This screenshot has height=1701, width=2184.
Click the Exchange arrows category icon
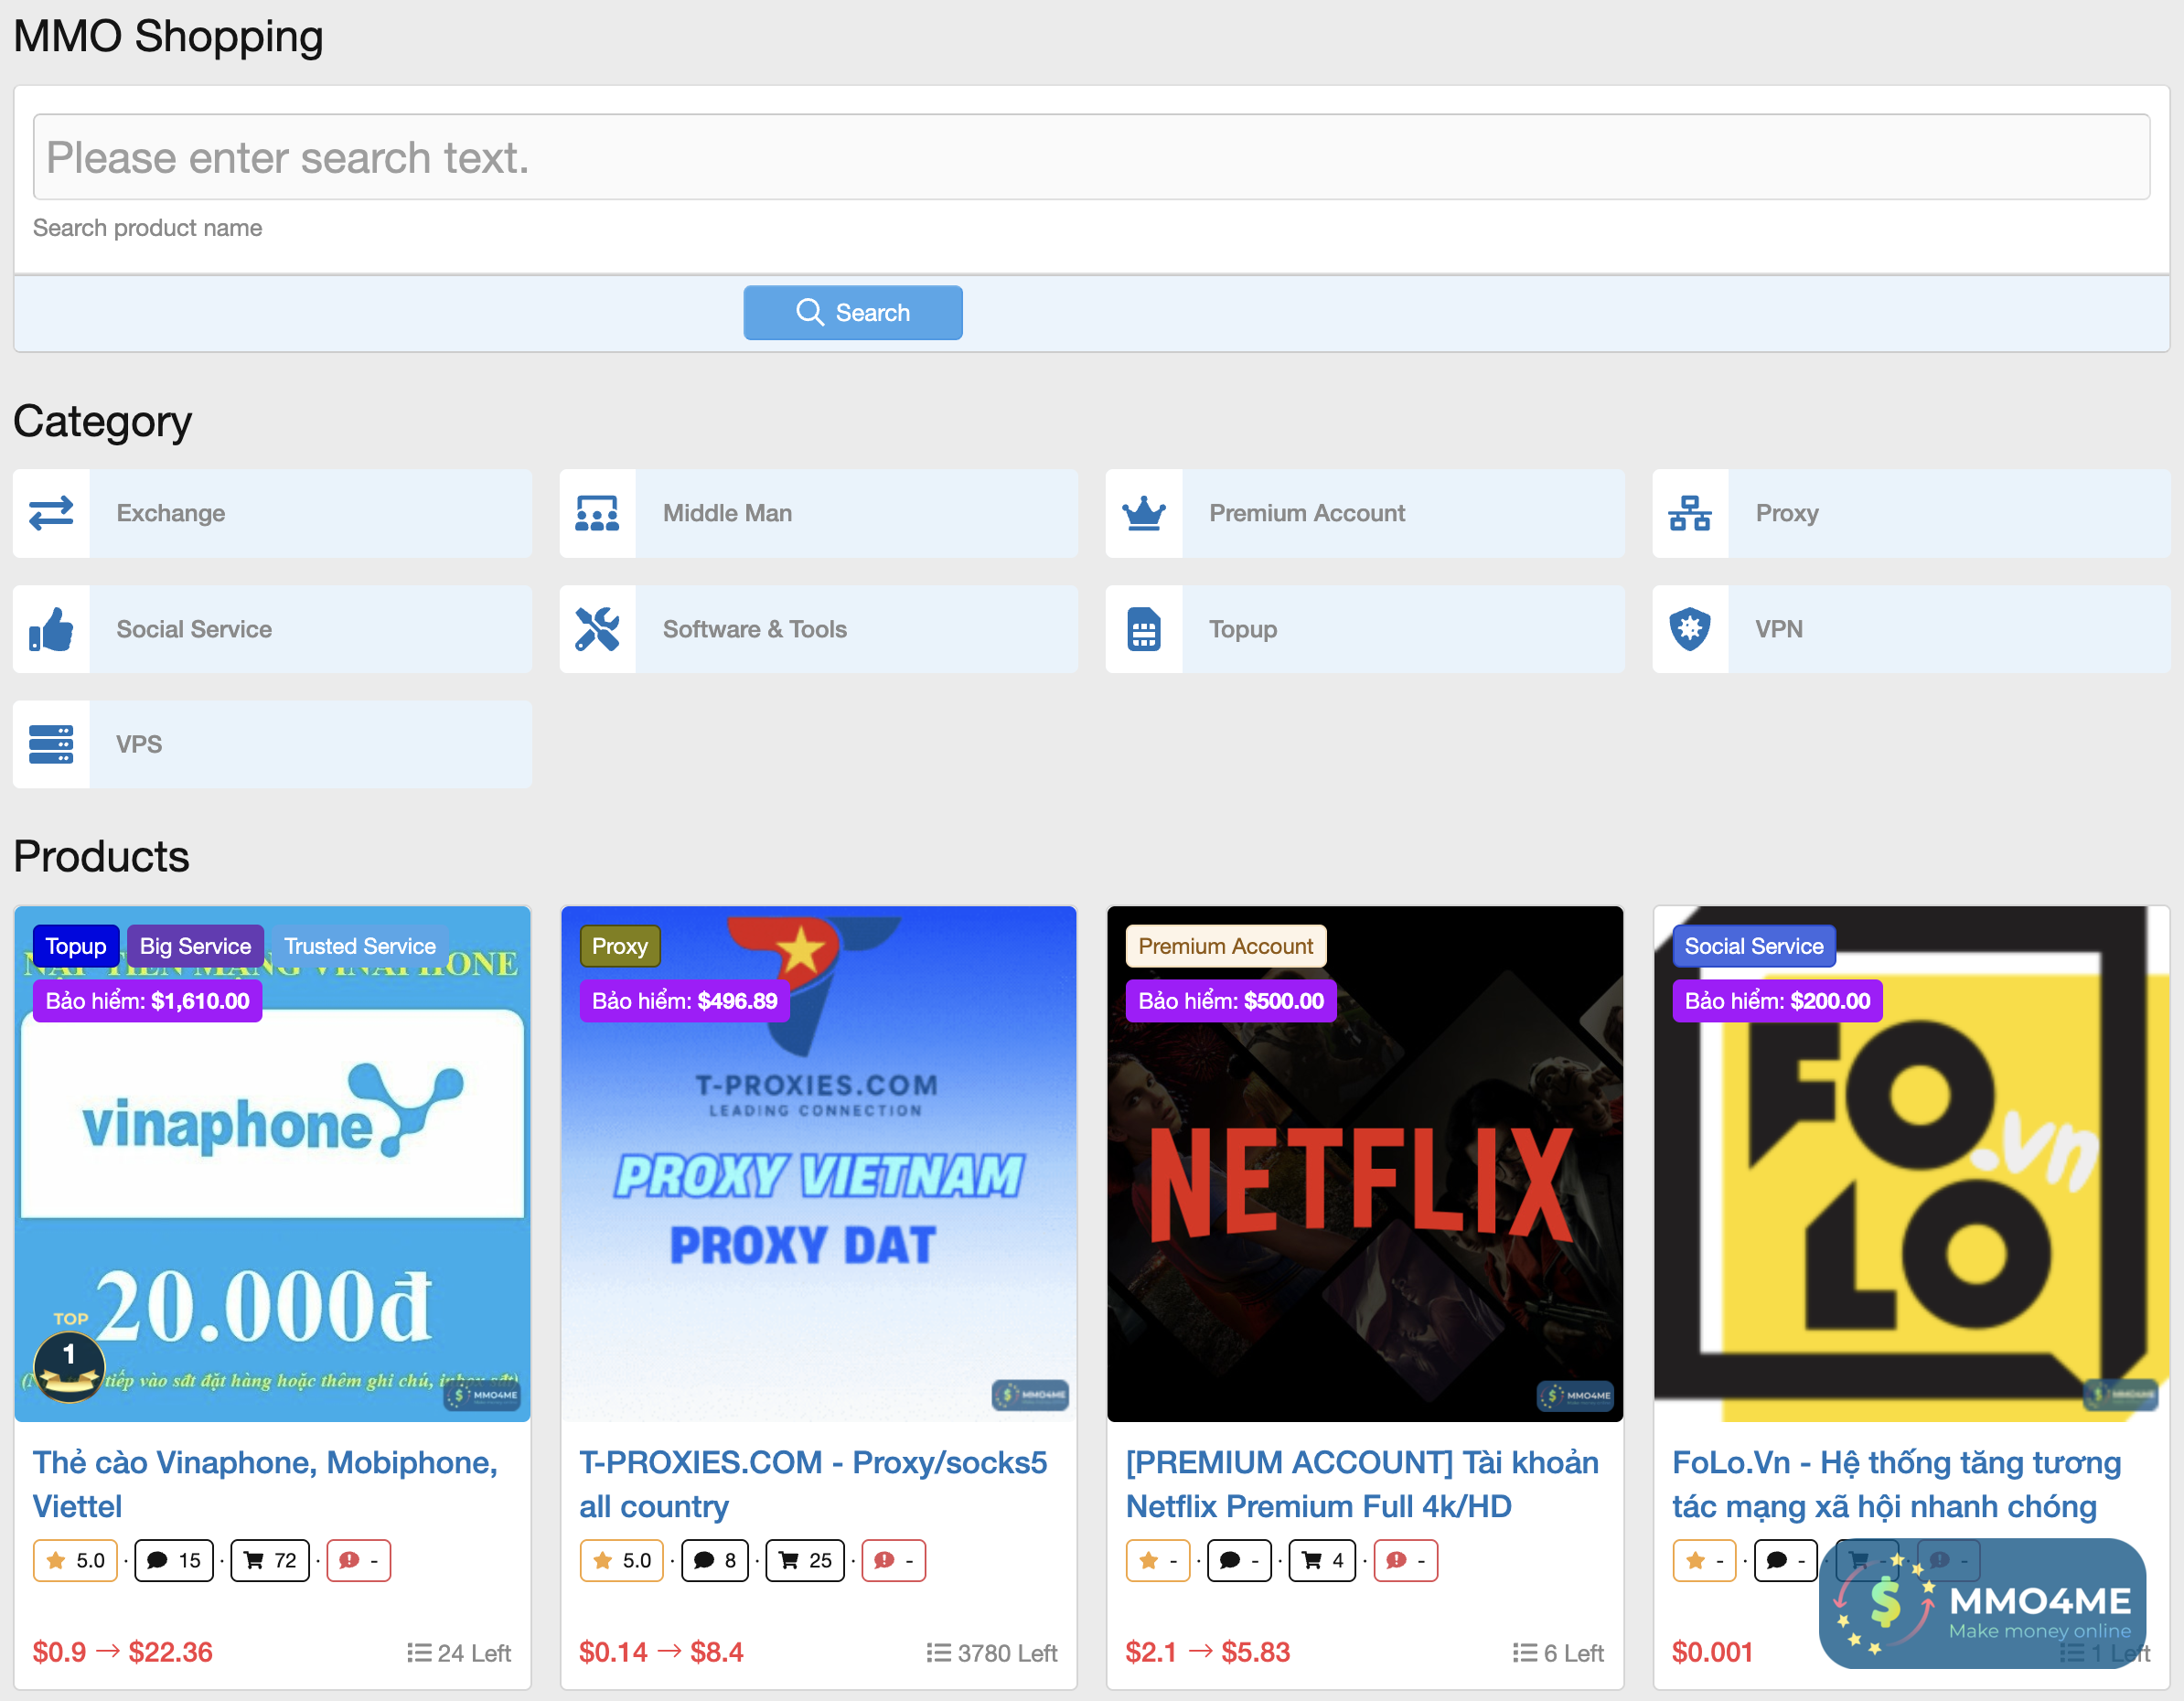pyautogui.click(x=51, y=513)
